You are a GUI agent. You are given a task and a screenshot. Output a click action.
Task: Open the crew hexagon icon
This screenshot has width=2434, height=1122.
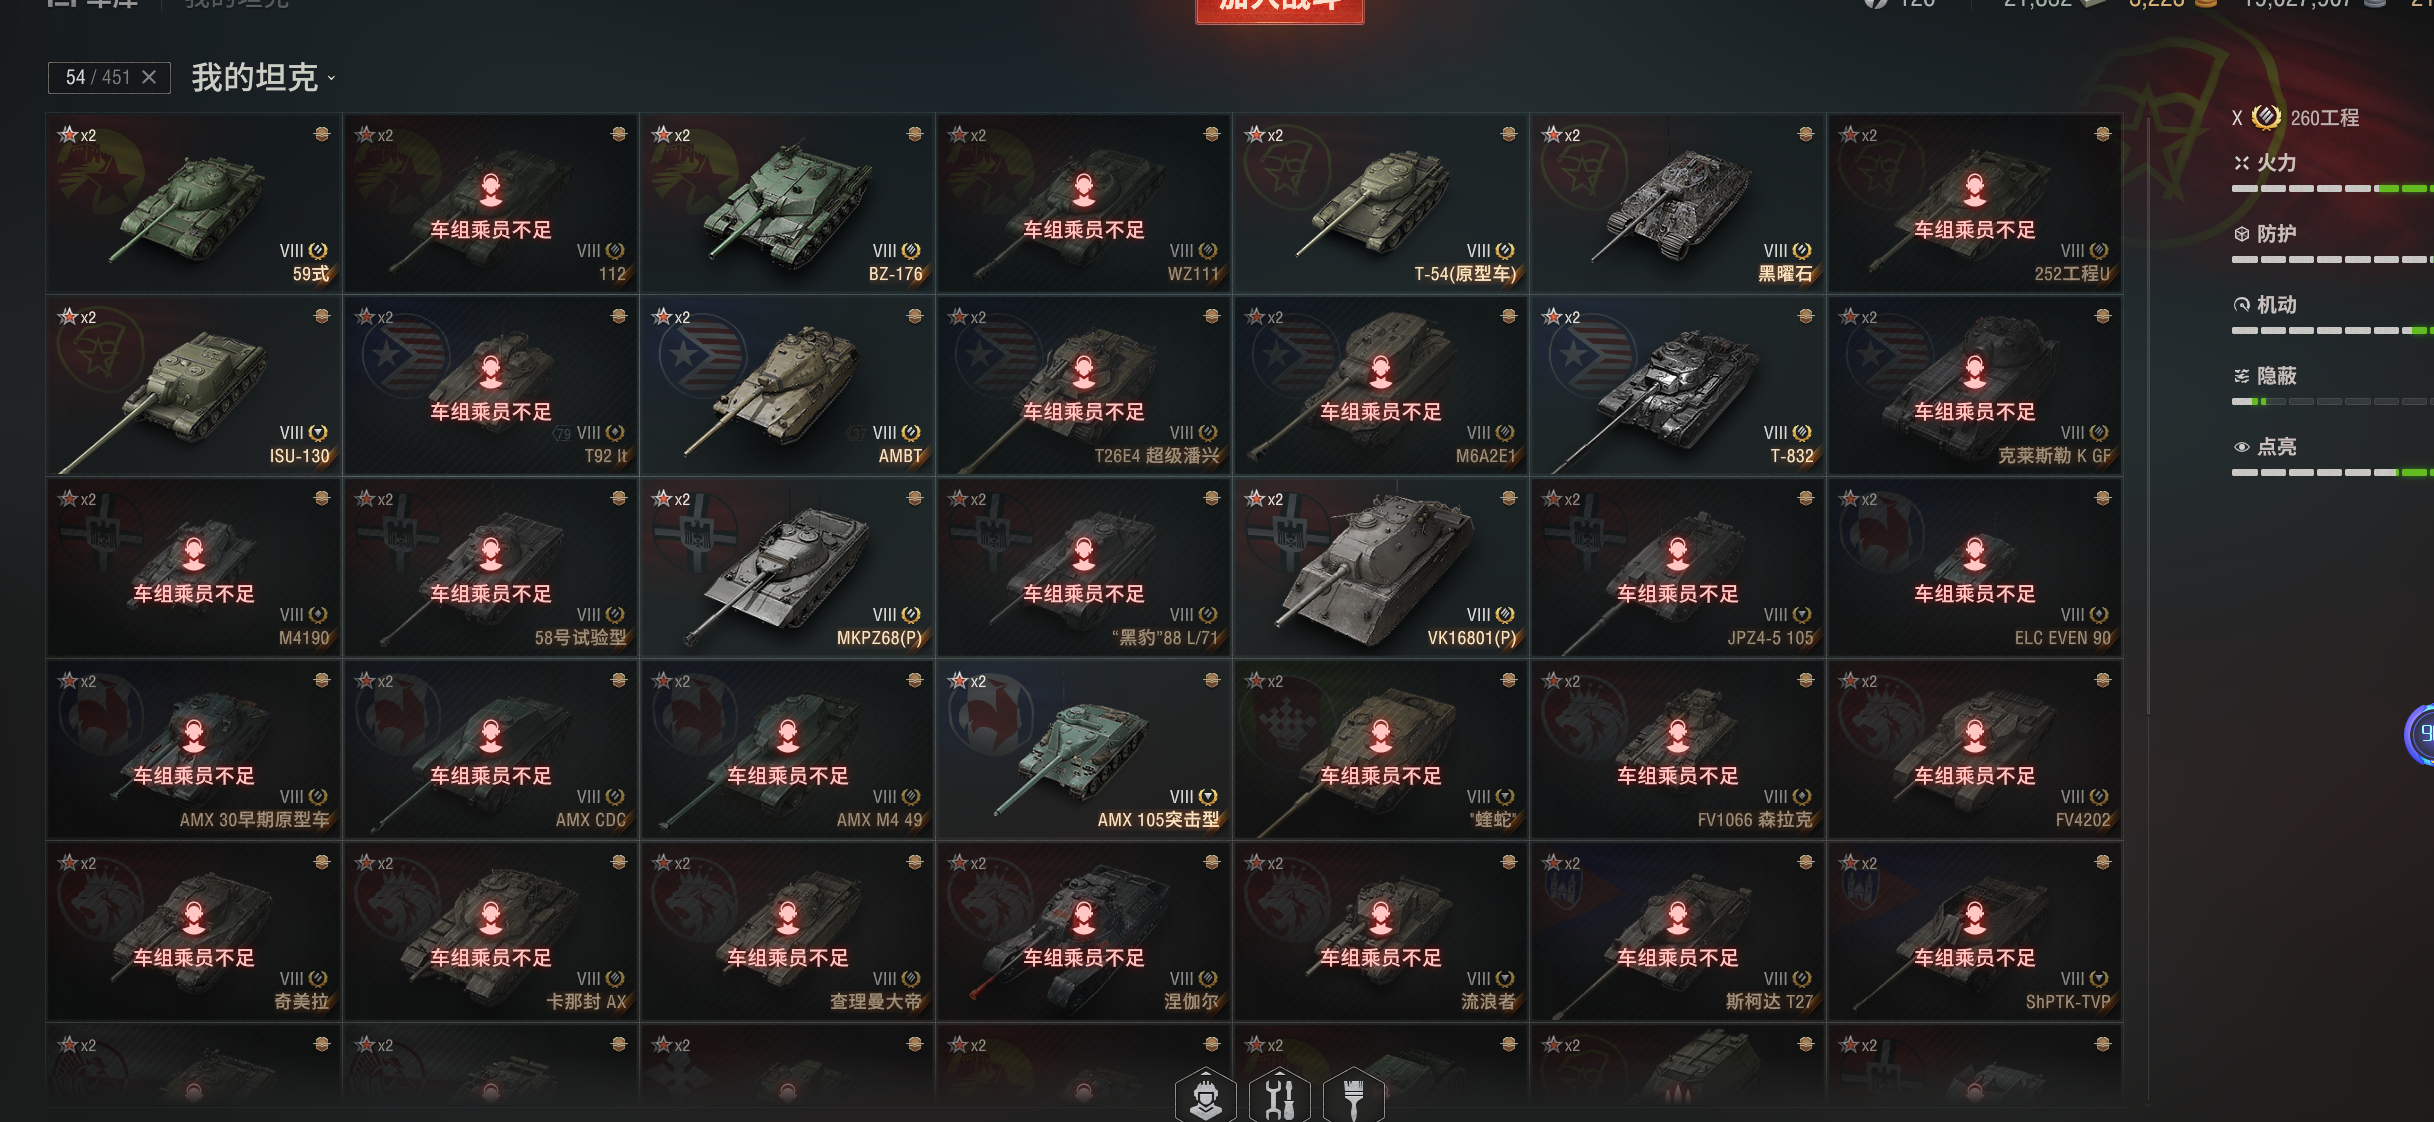click(x=1206, y=1096)
